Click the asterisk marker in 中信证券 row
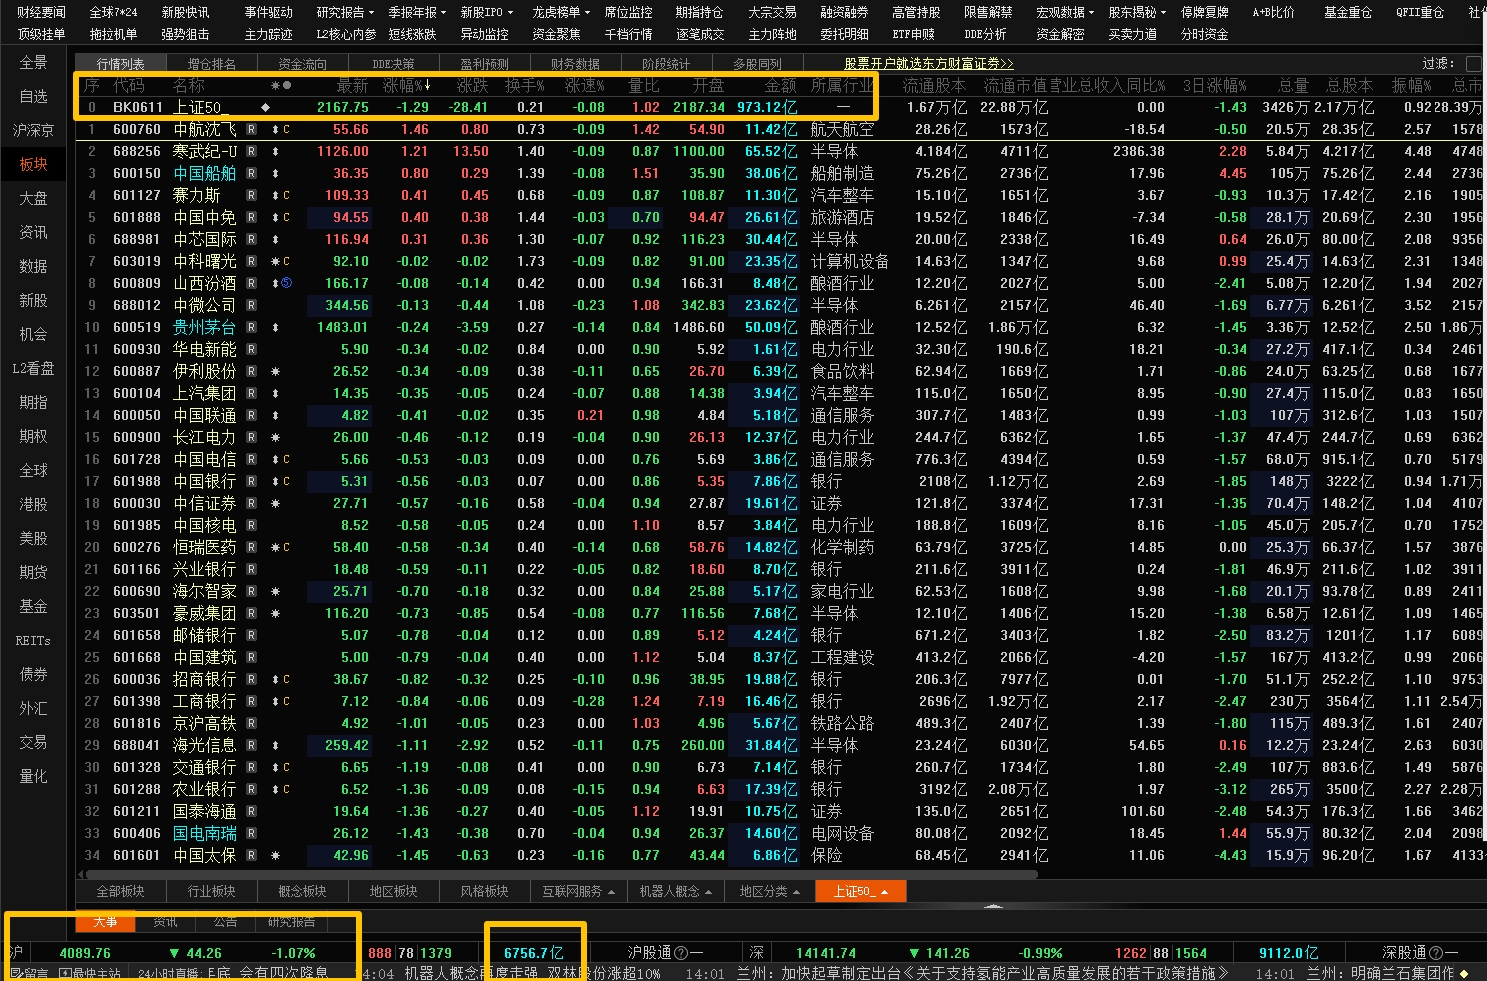Viewport: 1487px width, 981px height. point(275,504)
